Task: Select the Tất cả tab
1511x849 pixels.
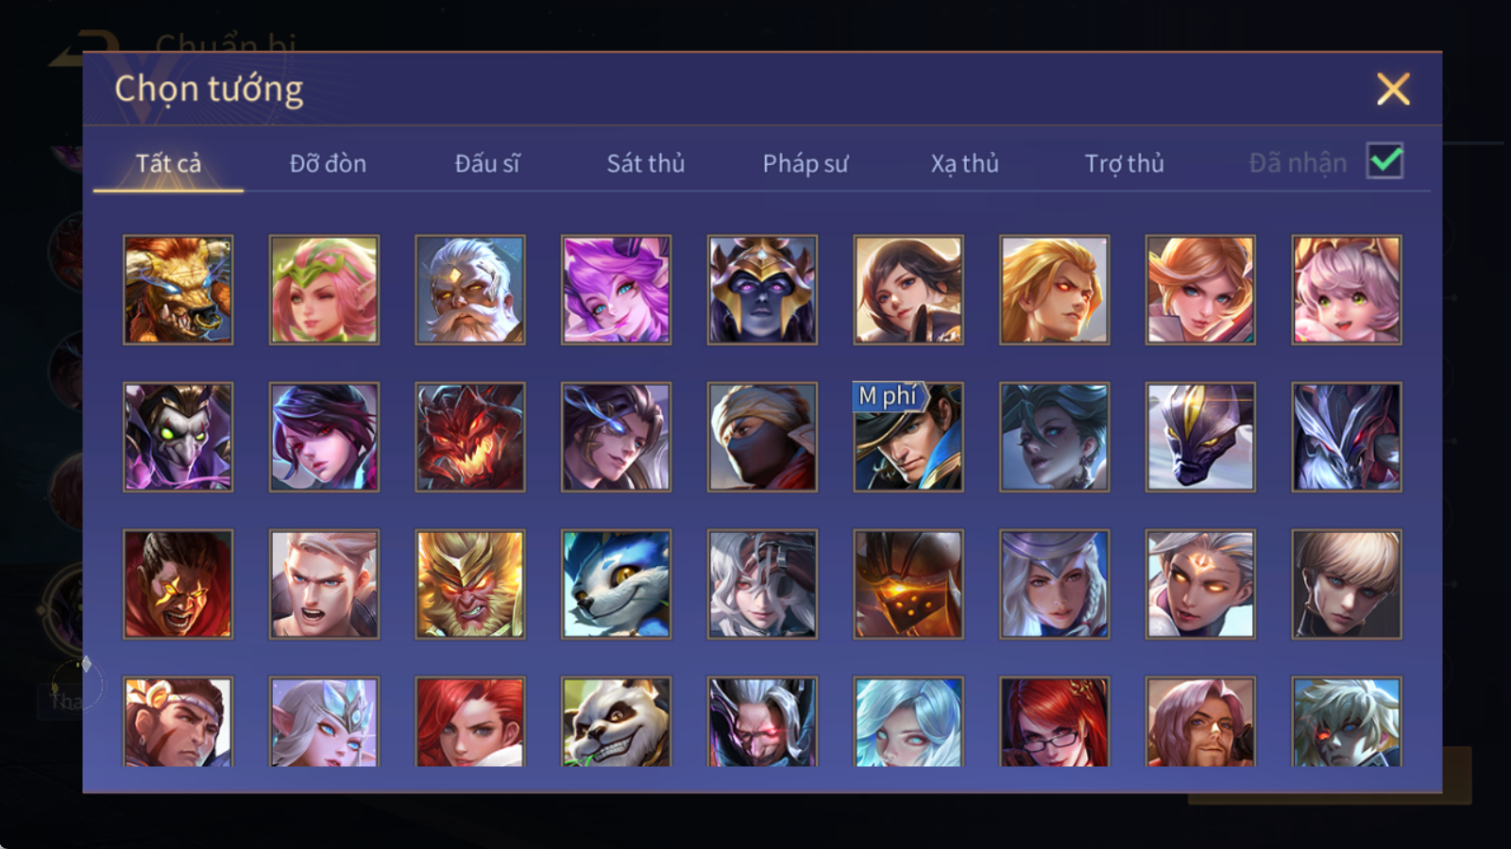Action: (168, 163)
